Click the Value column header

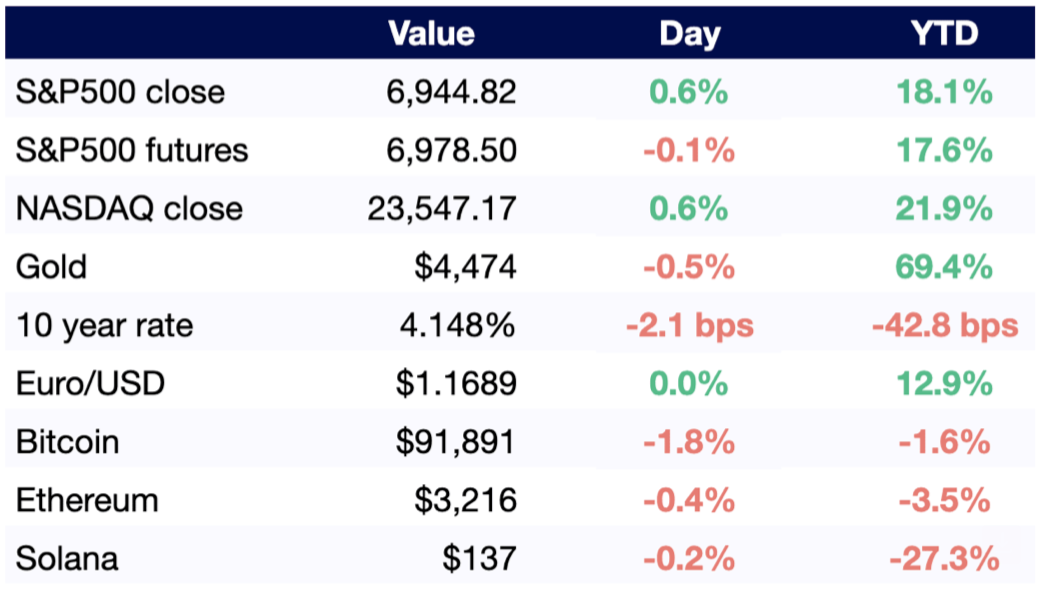(x=431, y=35)
